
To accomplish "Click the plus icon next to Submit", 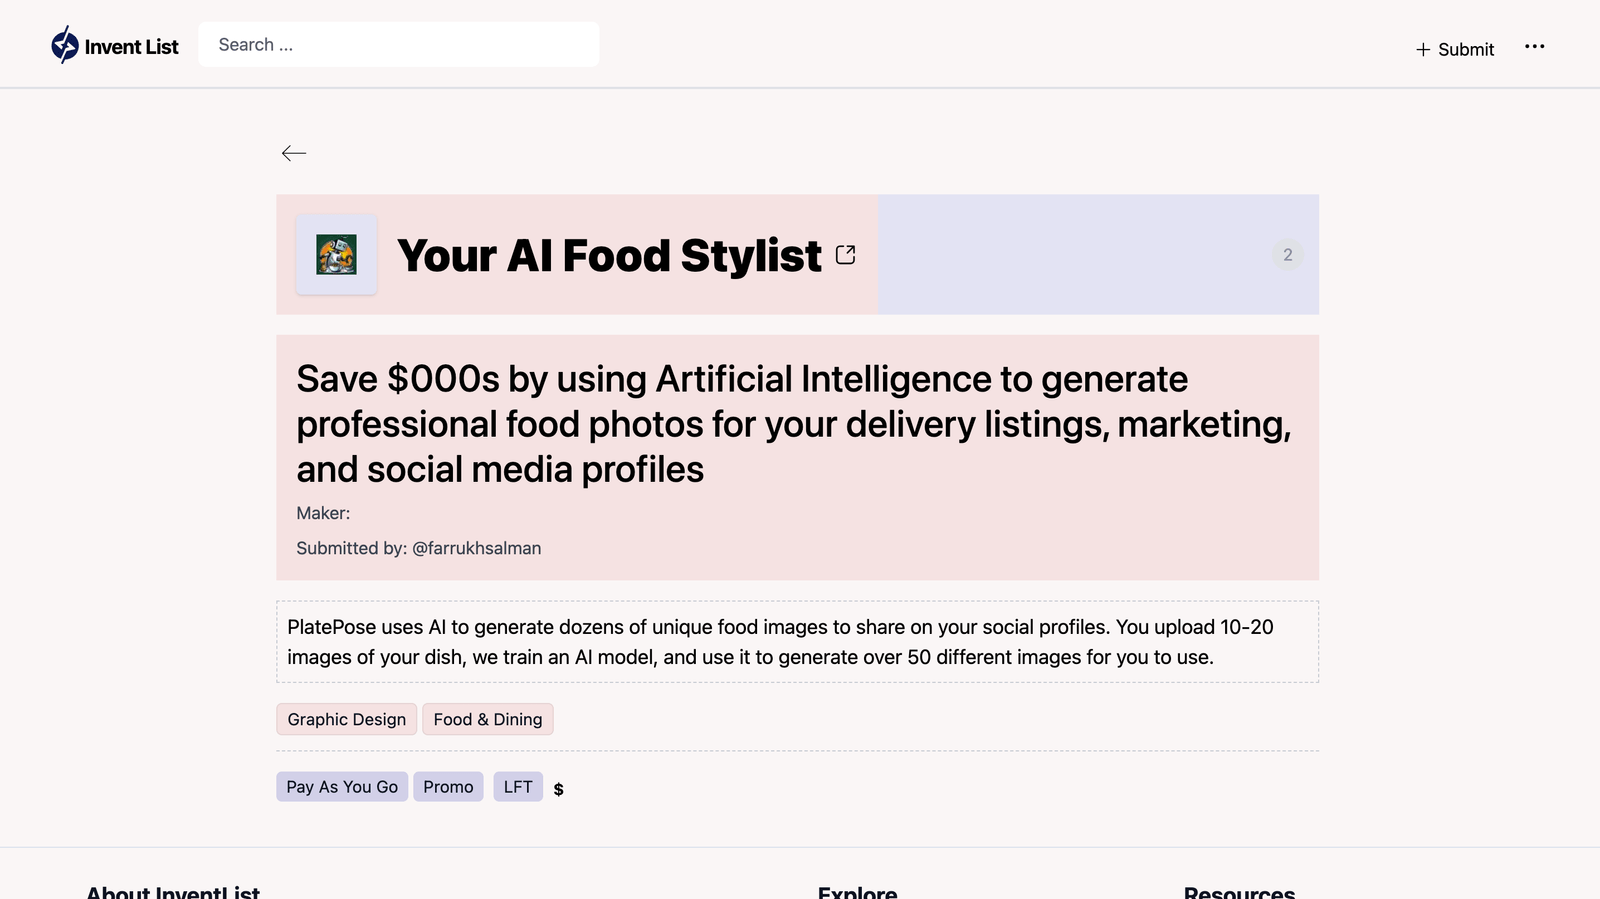I will pyautogui.click(x=1423, y=50).
